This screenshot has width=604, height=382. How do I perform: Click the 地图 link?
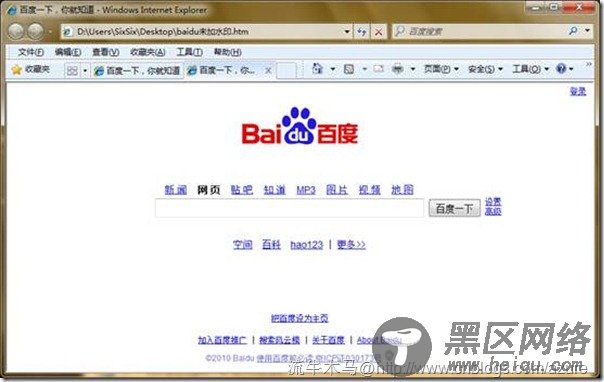[402, 189]
